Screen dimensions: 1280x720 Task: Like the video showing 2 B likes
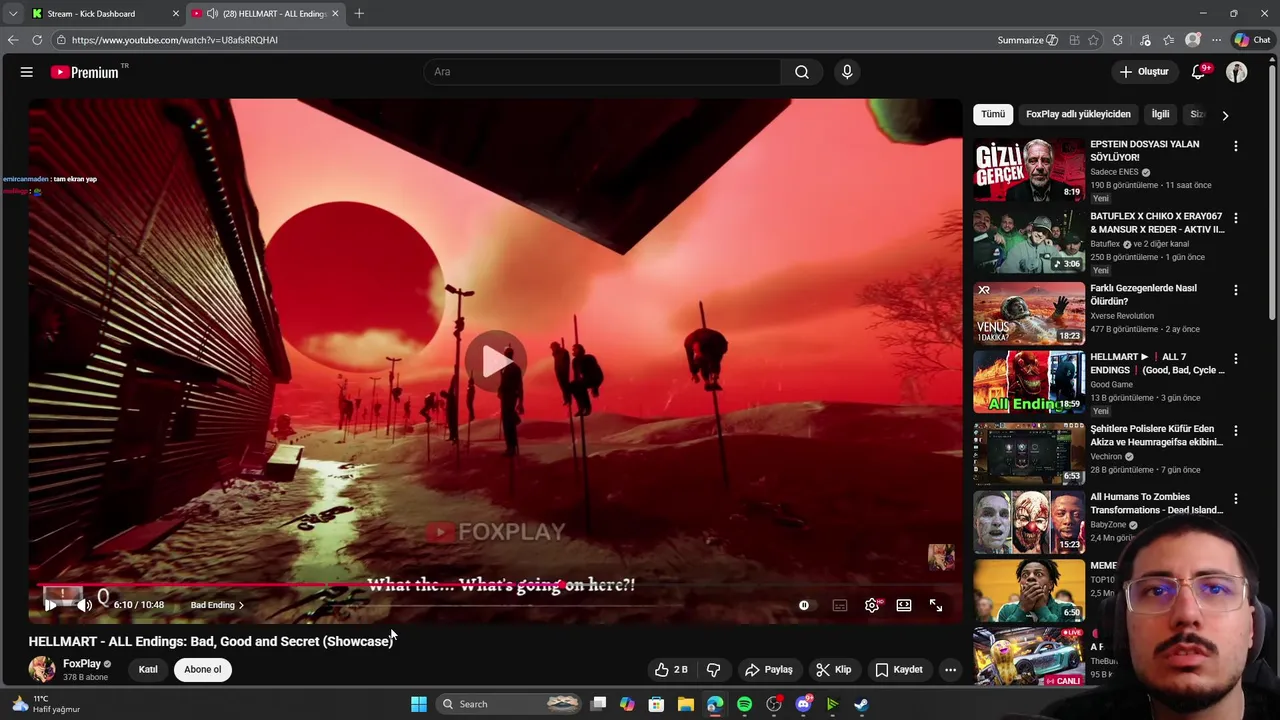point(671,670)
